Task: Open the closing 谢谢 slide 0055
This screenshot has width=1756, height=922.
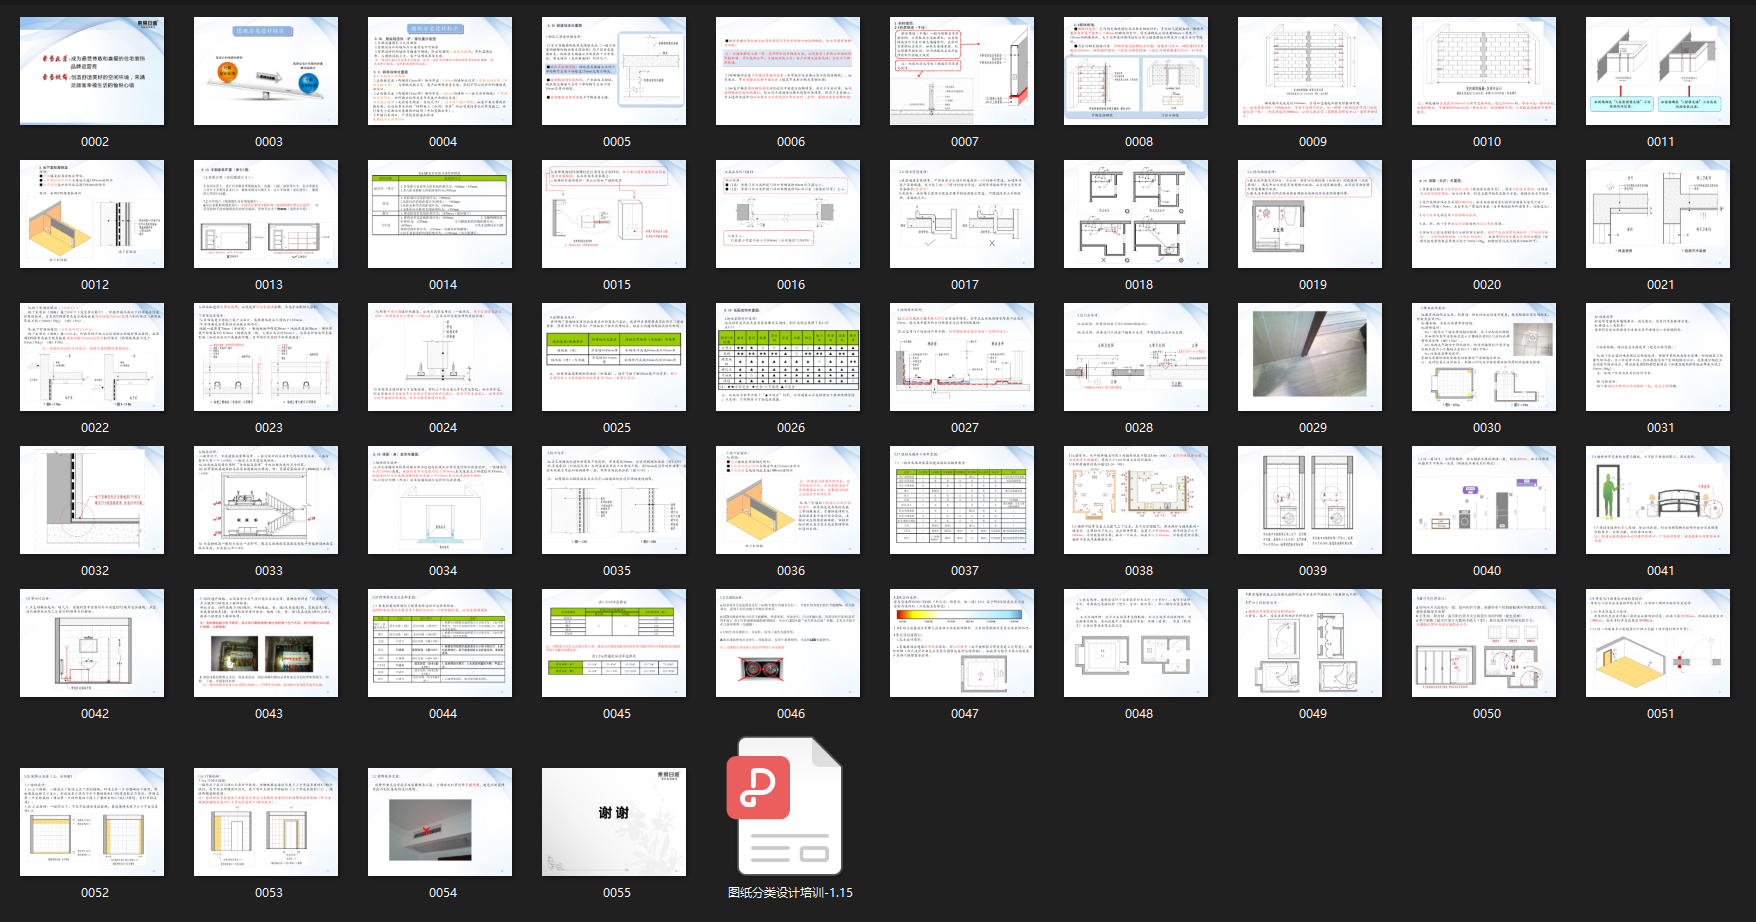Action: point(614,822)
